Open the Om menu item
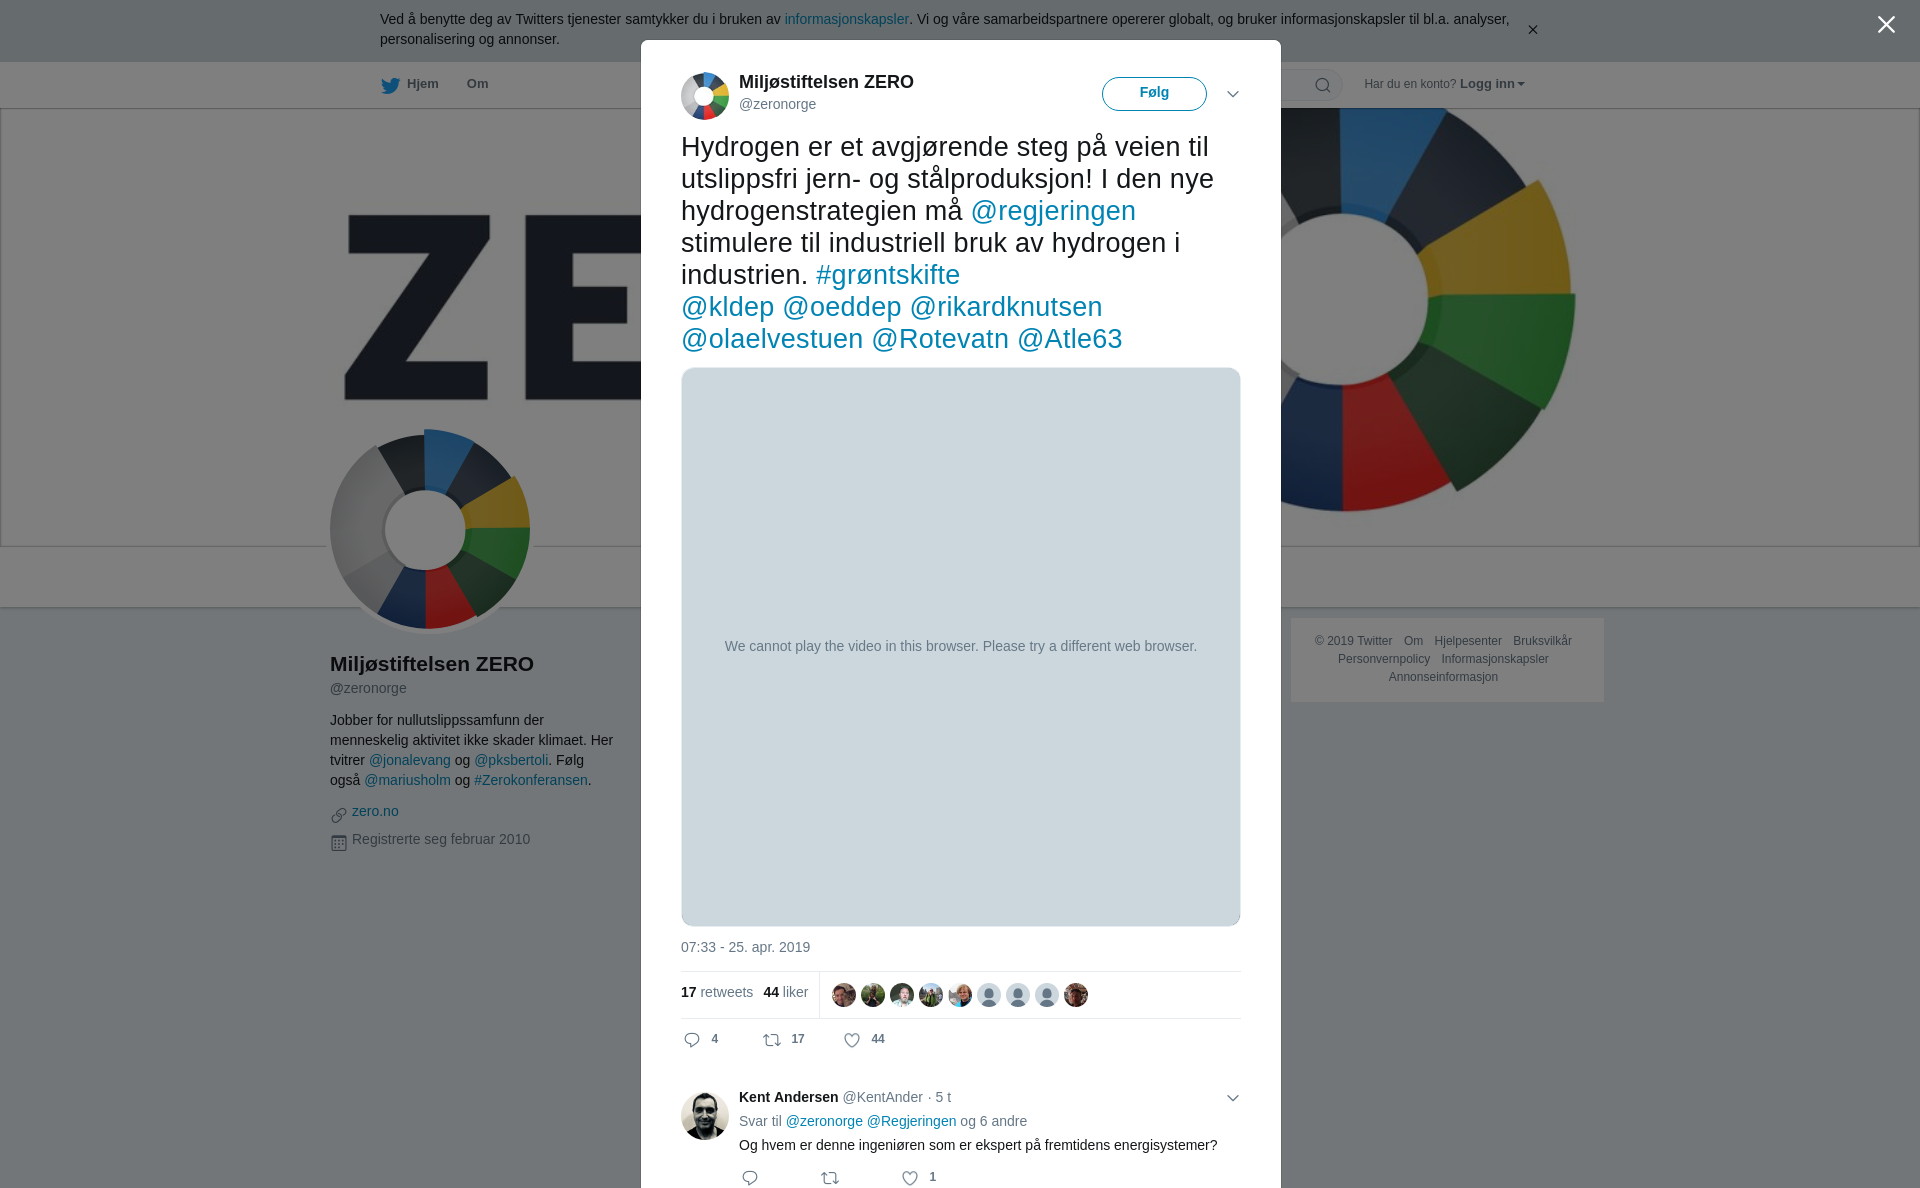The width and height of the screenshot is (1920, 1188). (477, 84)
